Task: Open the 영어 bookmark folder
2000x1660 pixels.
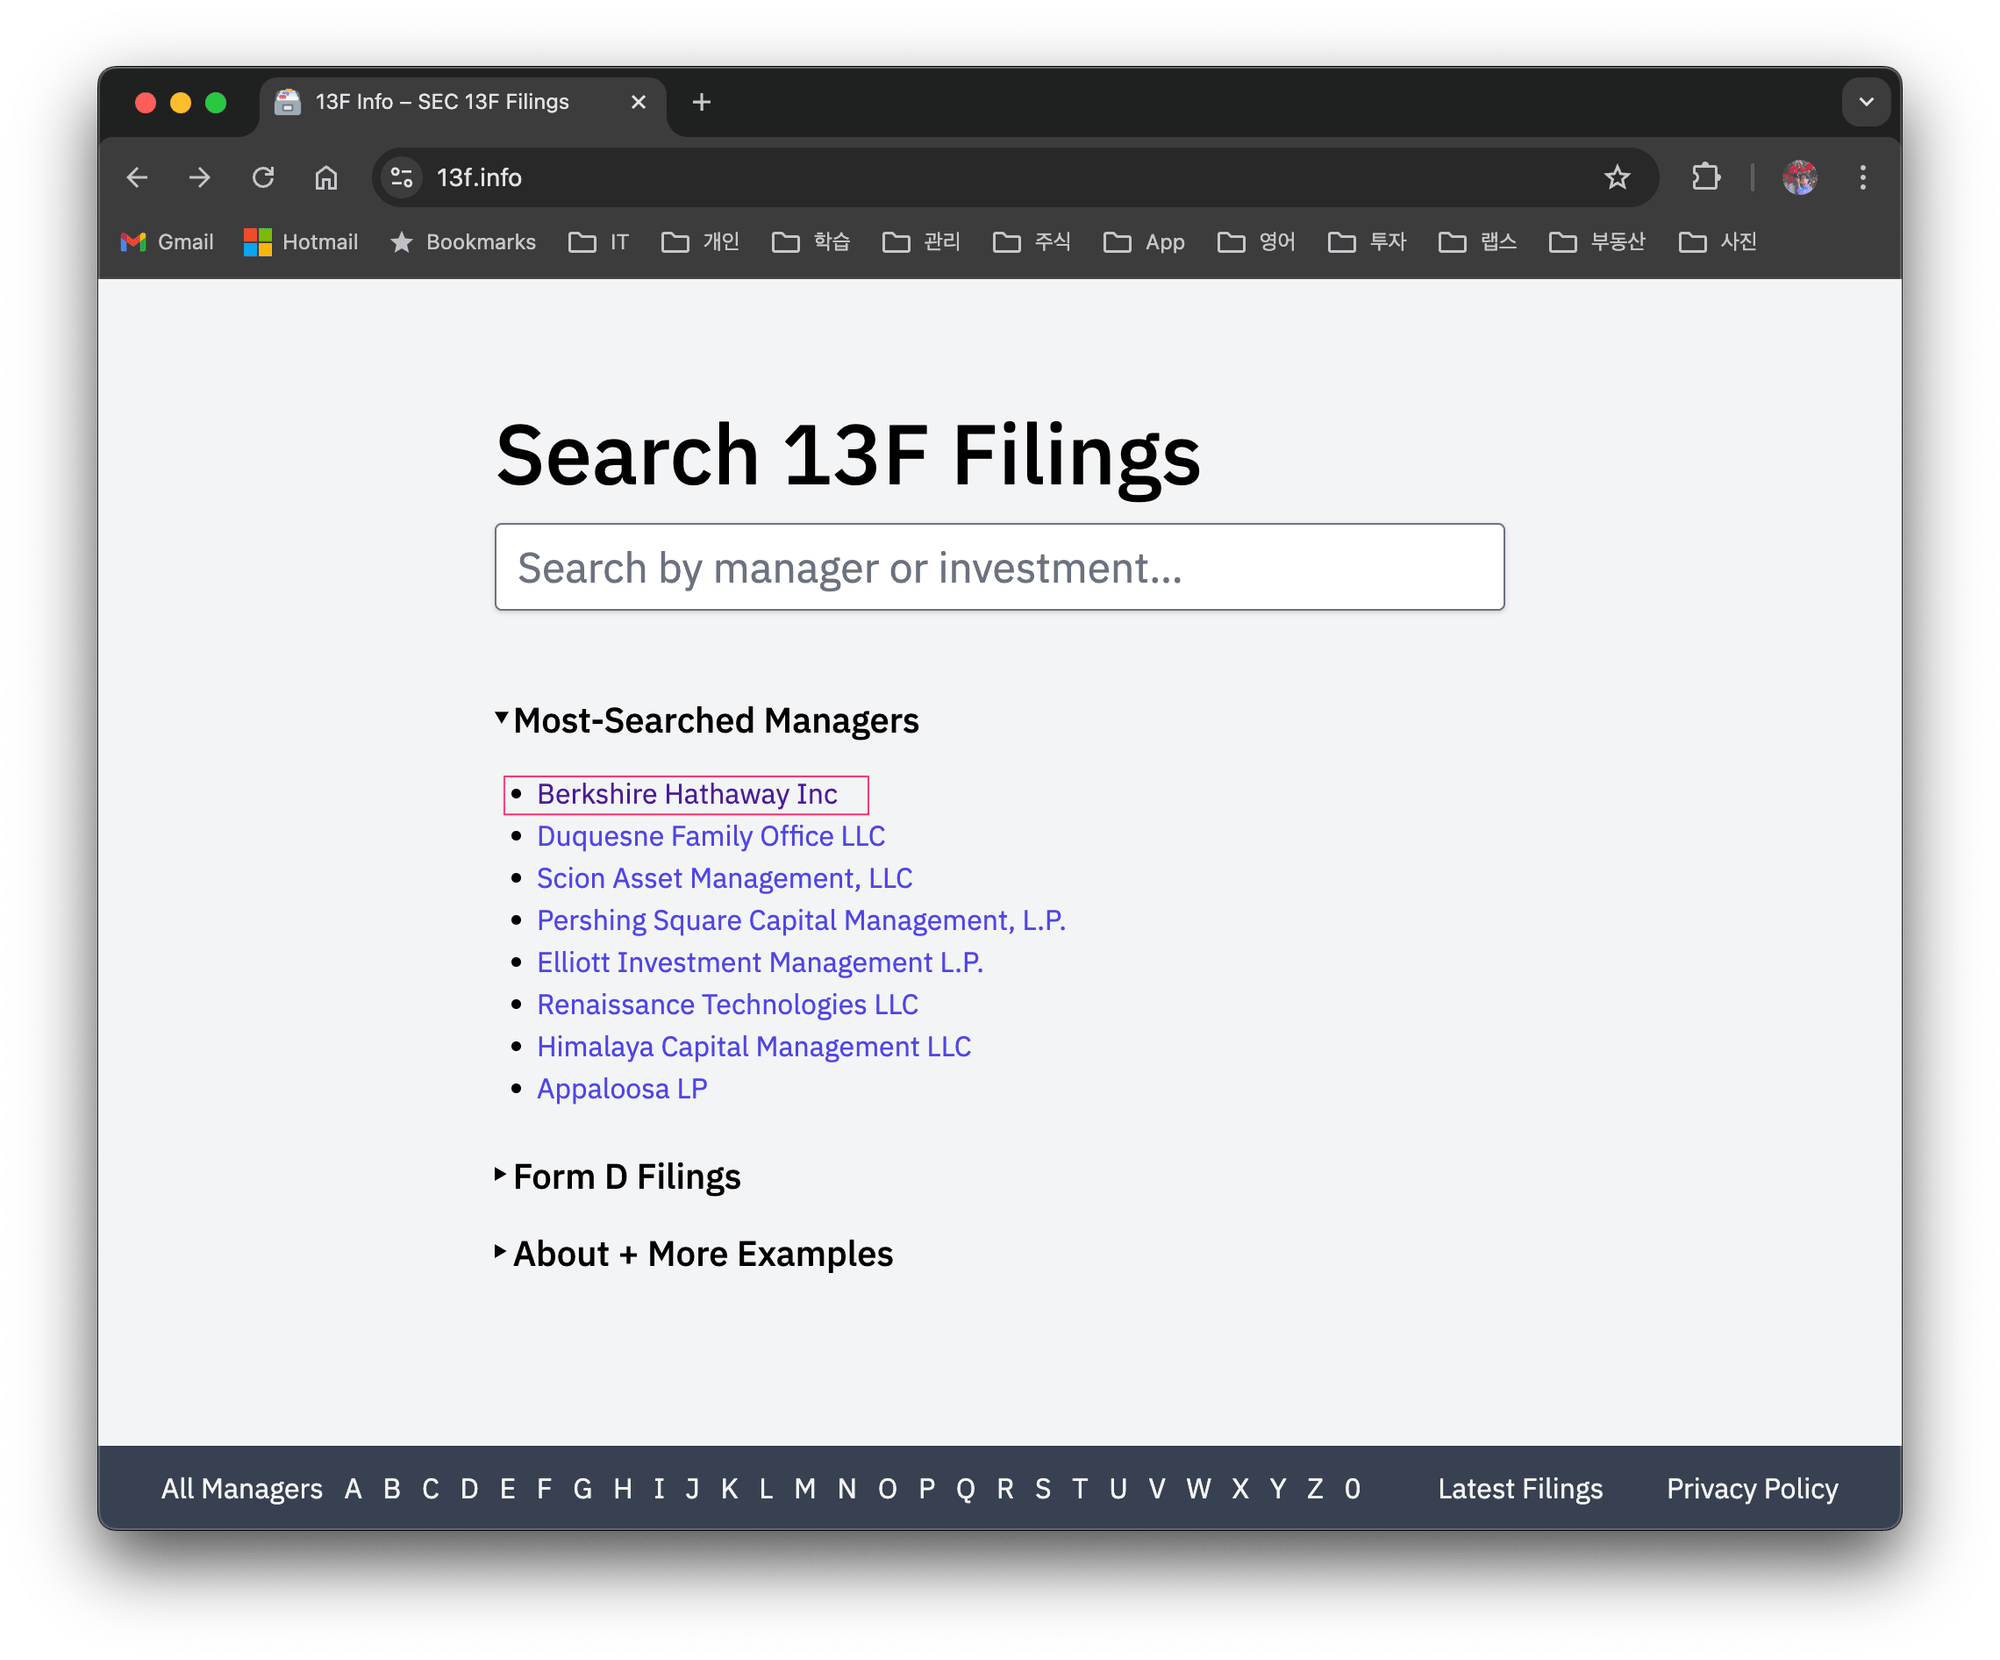Action: pos(1257,242)
